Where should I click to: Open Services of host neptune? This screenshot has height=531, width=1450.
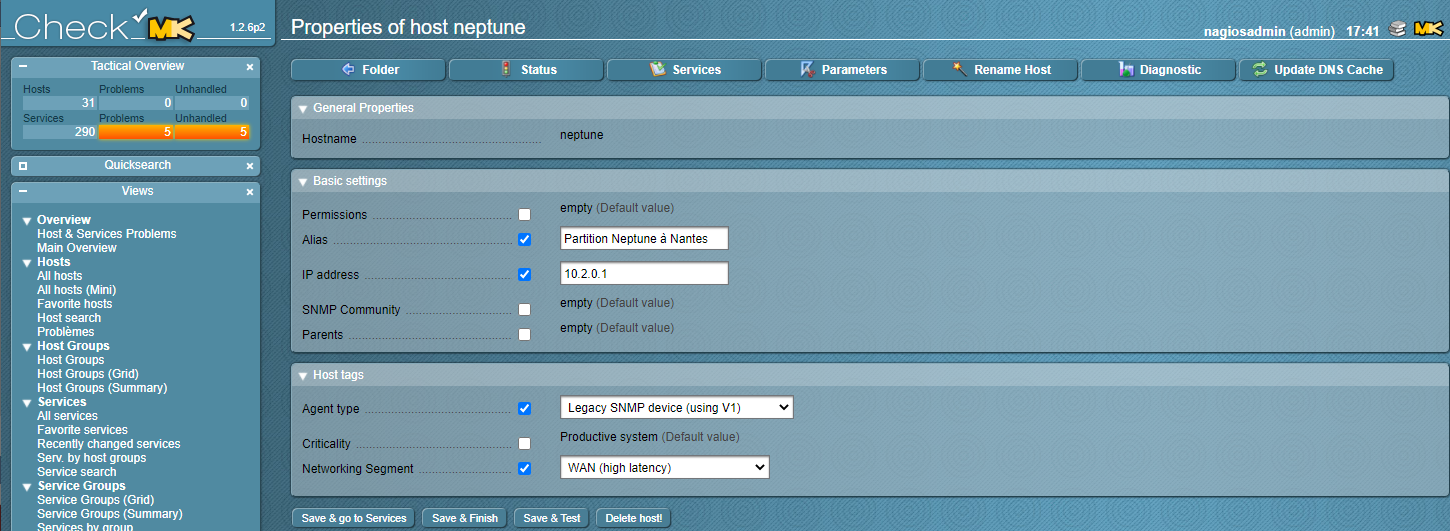(x=684, y=70)
